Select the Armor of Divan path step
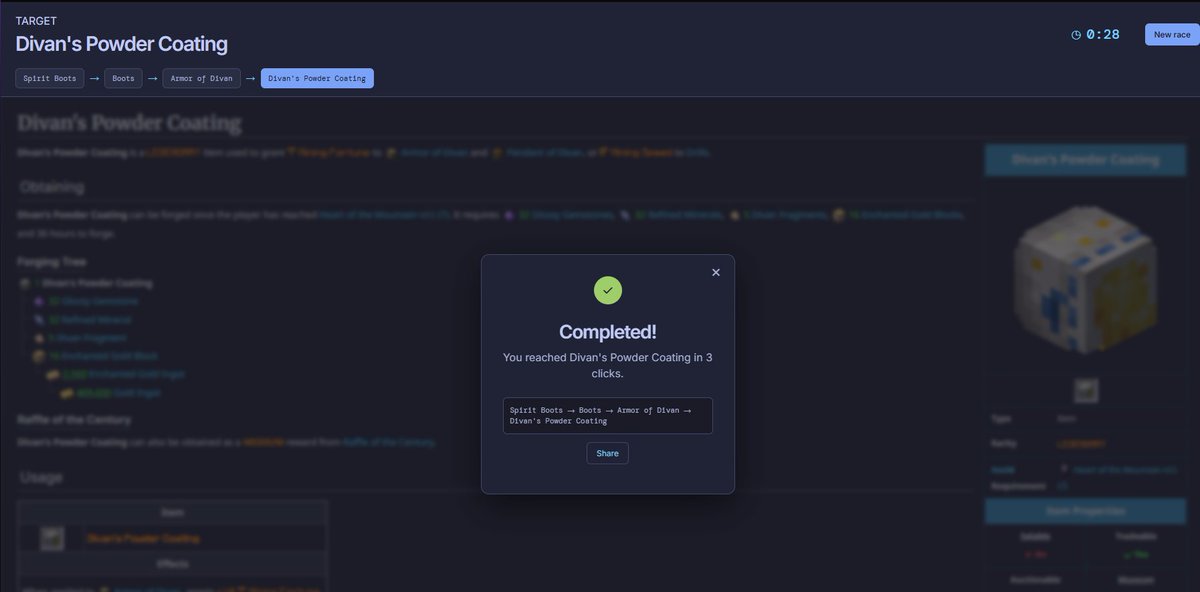Screen dimensions: 1200x592 pyautogui.click(x=202, y=78)
